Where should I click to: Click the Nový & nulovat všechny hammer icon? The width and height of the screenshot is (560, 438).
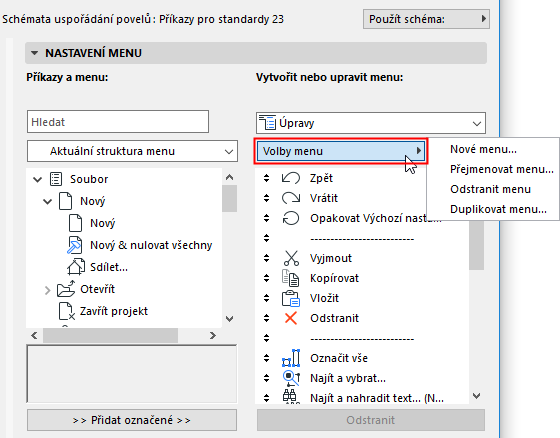coord(75,245)
